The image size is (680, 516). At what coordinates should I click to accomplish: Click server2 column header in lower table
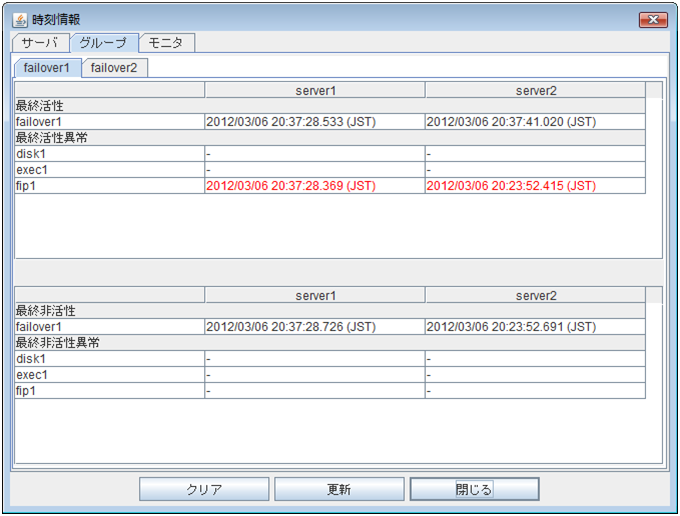535,296
